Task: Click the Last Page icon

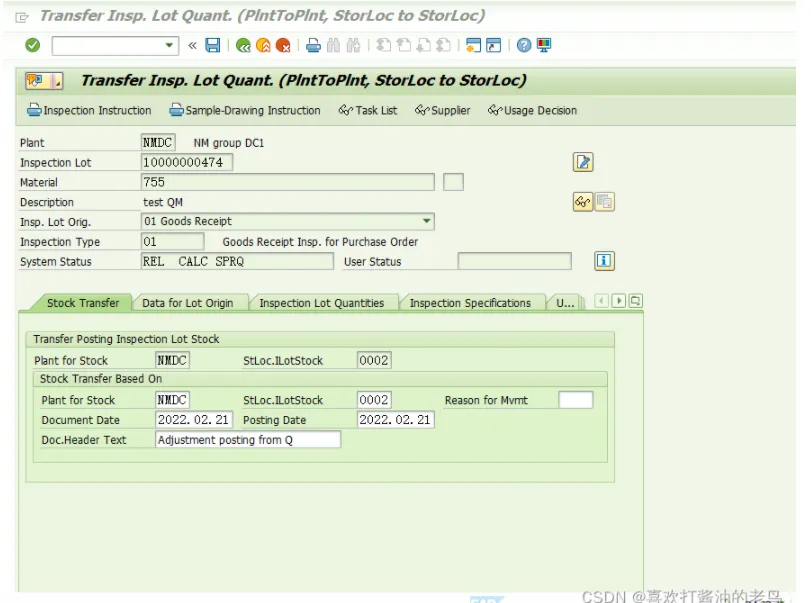Action: [x=443, y=46]
